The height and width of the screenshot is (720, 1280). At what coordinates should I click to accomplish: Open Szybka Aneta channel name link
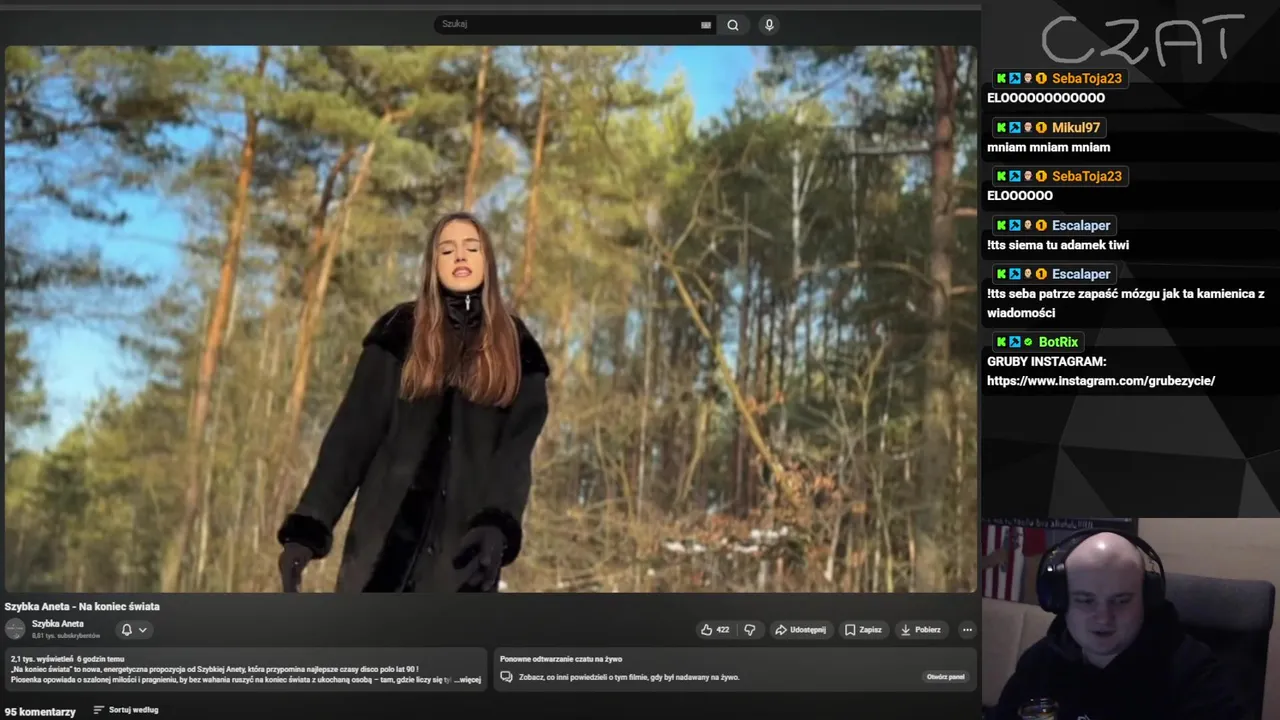[58, 624]
